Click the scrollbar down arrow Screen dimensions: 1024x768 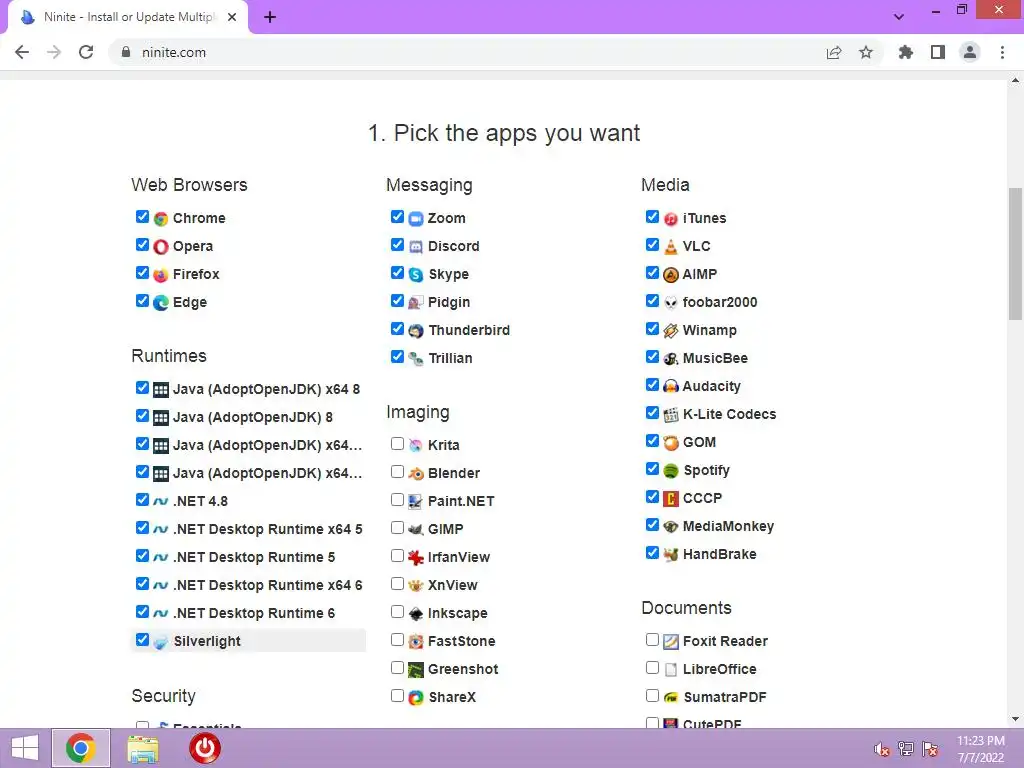[1015, 719]
